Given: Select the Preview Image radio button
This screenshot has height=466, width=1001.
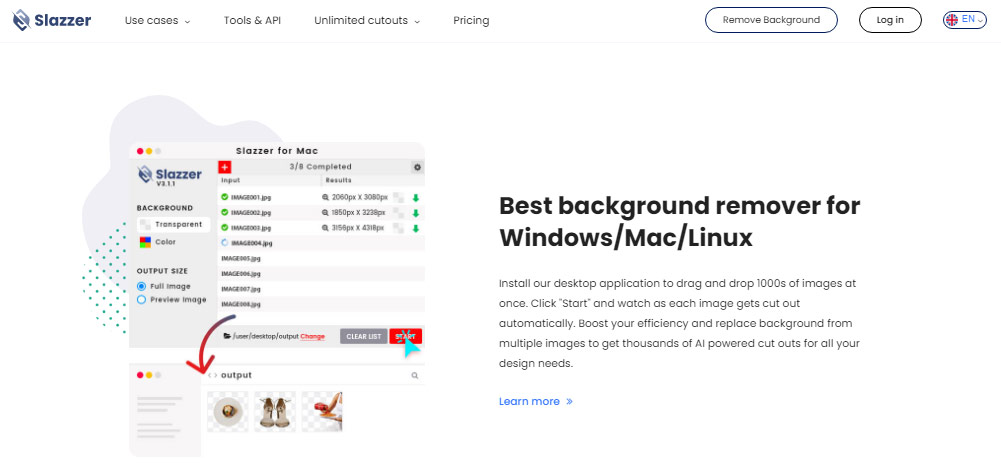Looking at the screenshot, I should (142, 299).
